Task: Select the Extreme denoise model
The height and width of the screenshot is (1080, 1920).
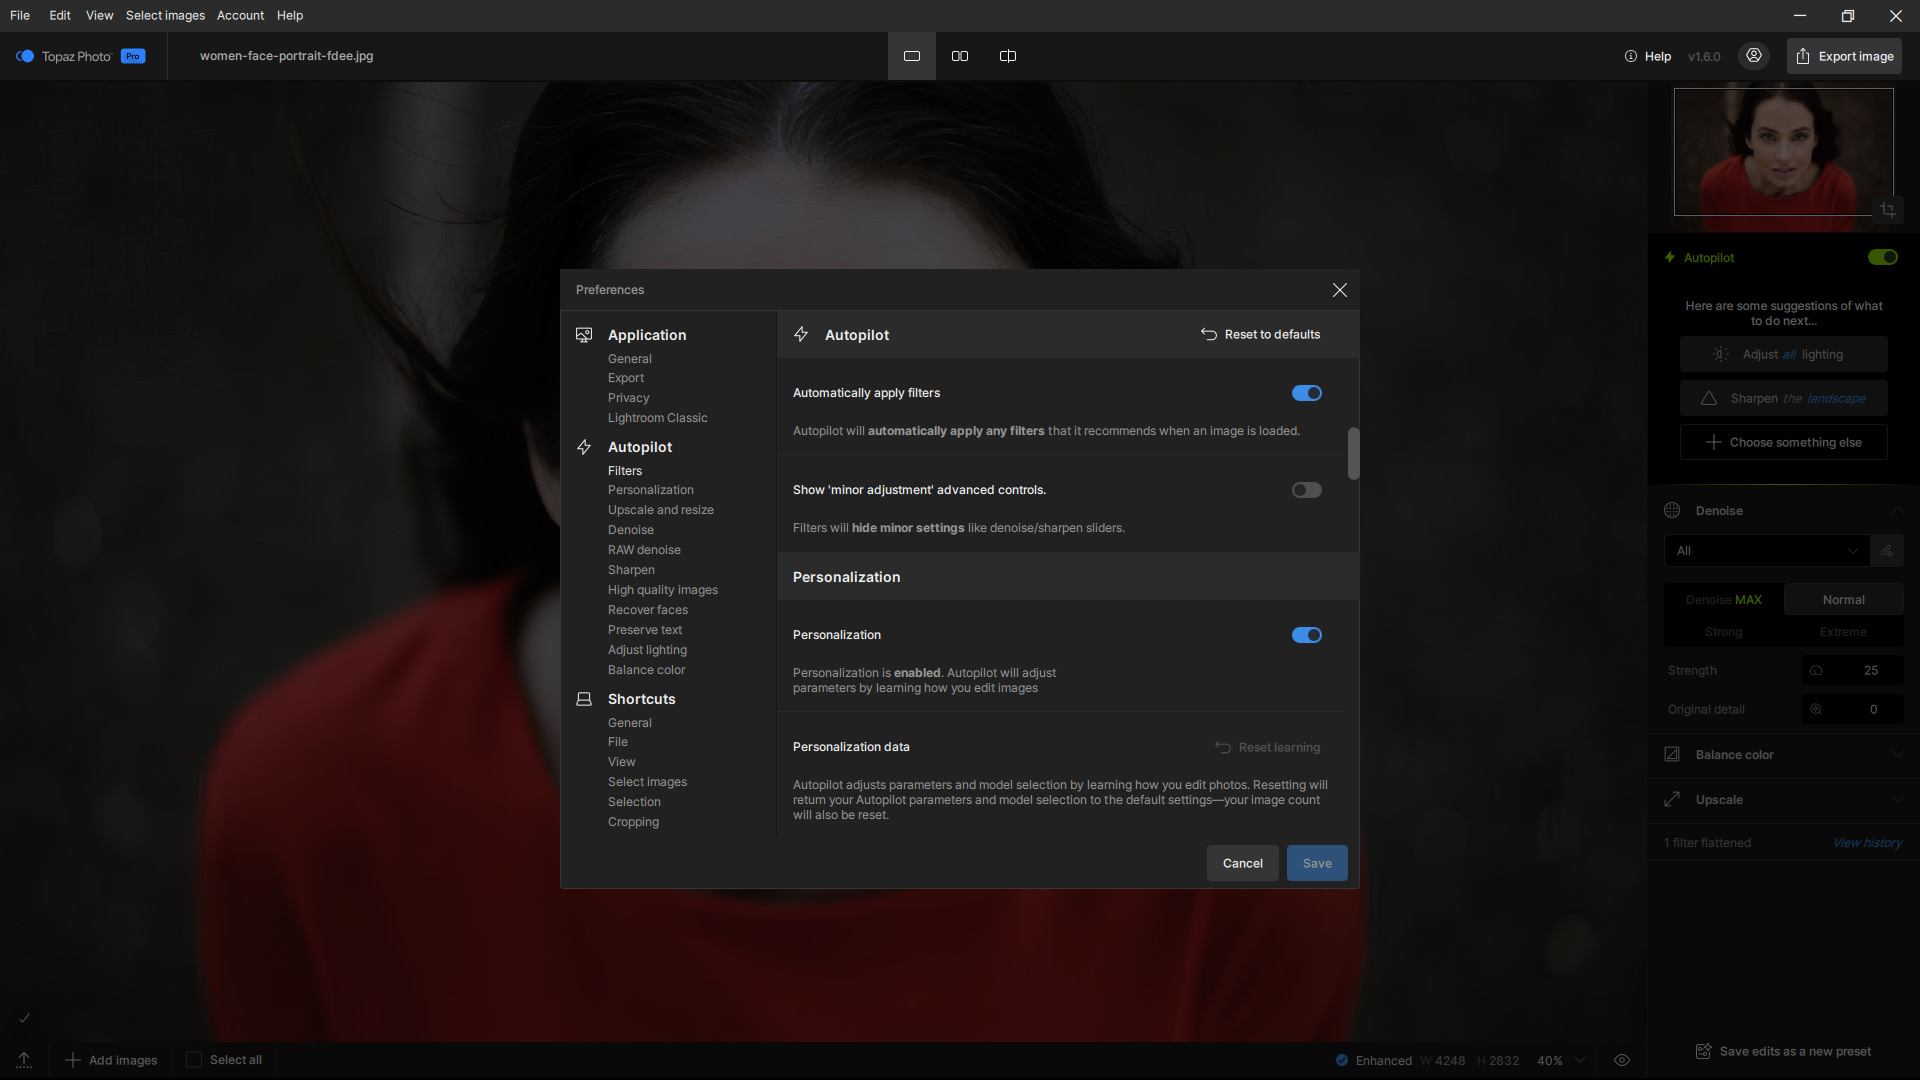Action: point(1843,632)
